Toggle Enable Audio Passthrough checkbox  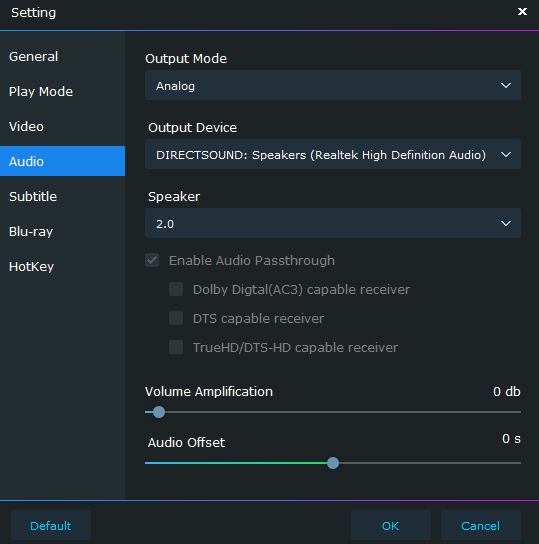coord(152,260)
